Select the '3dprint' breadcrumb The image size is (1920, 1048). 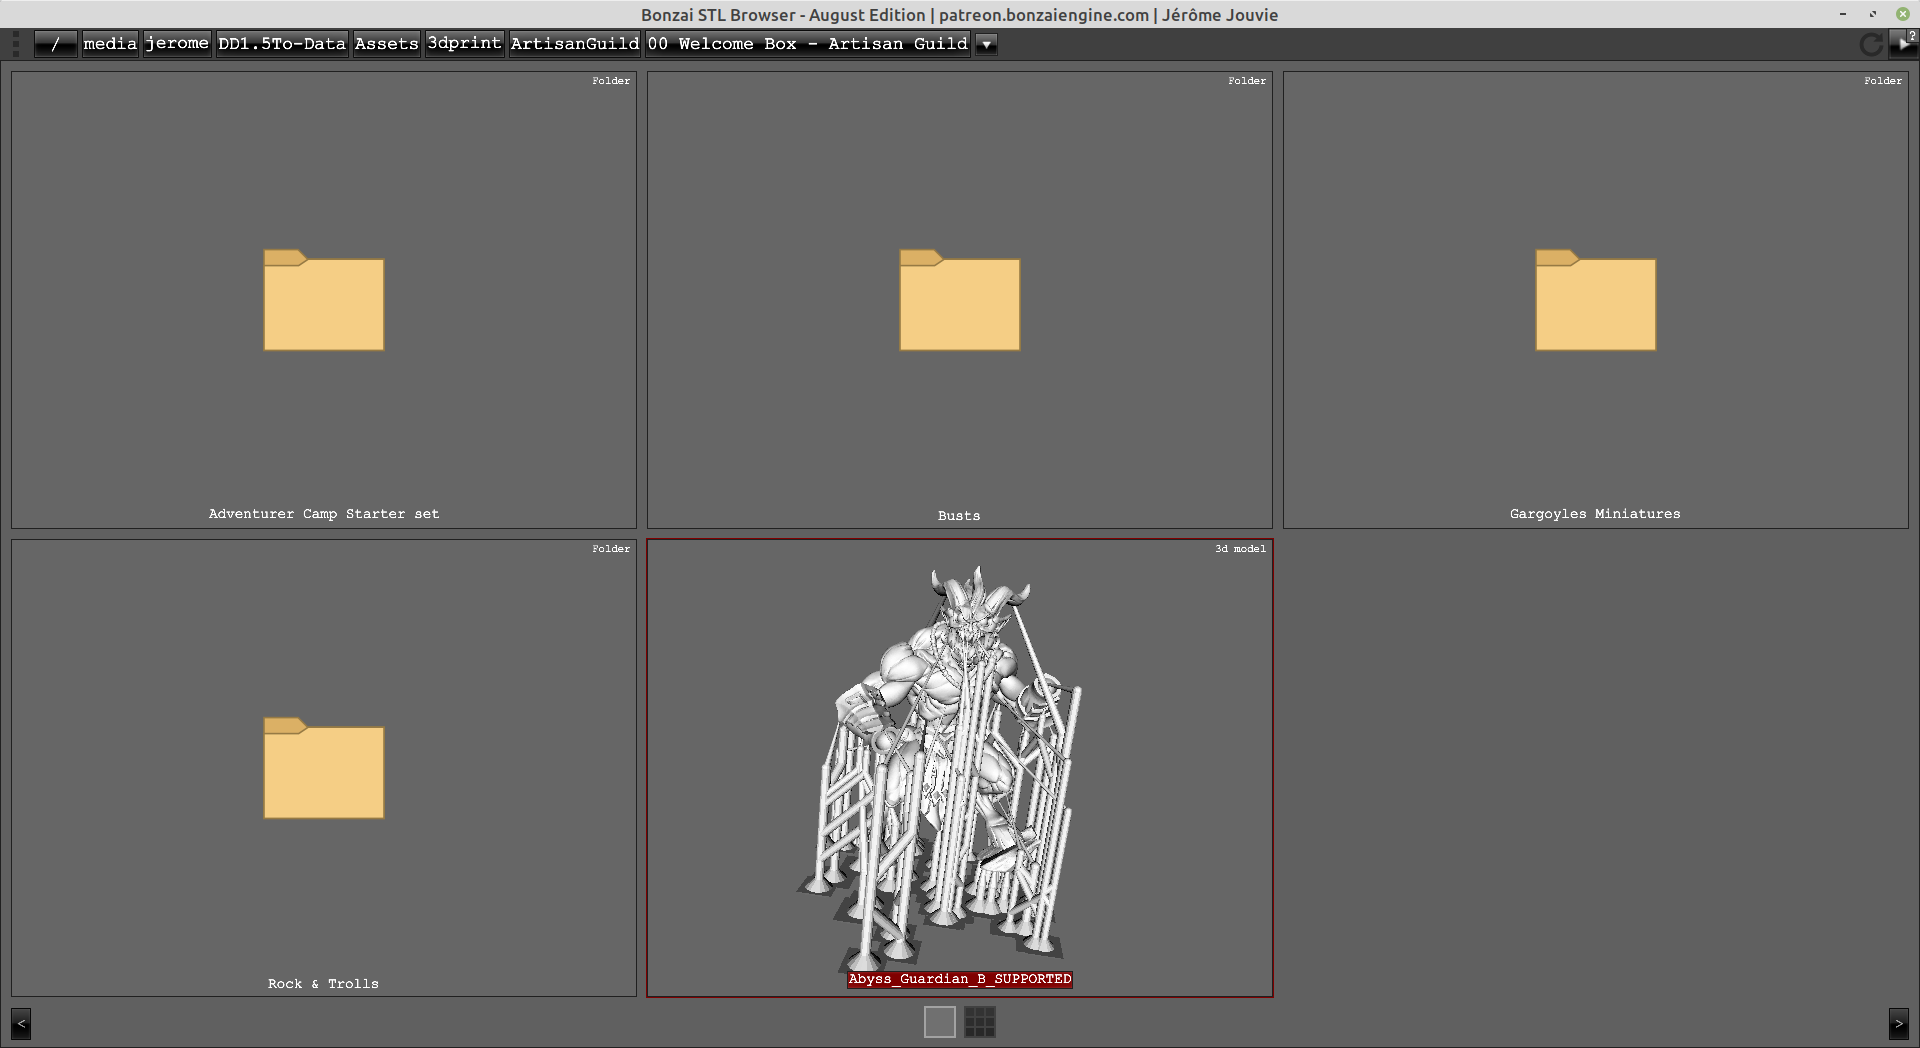coord(464,44)
